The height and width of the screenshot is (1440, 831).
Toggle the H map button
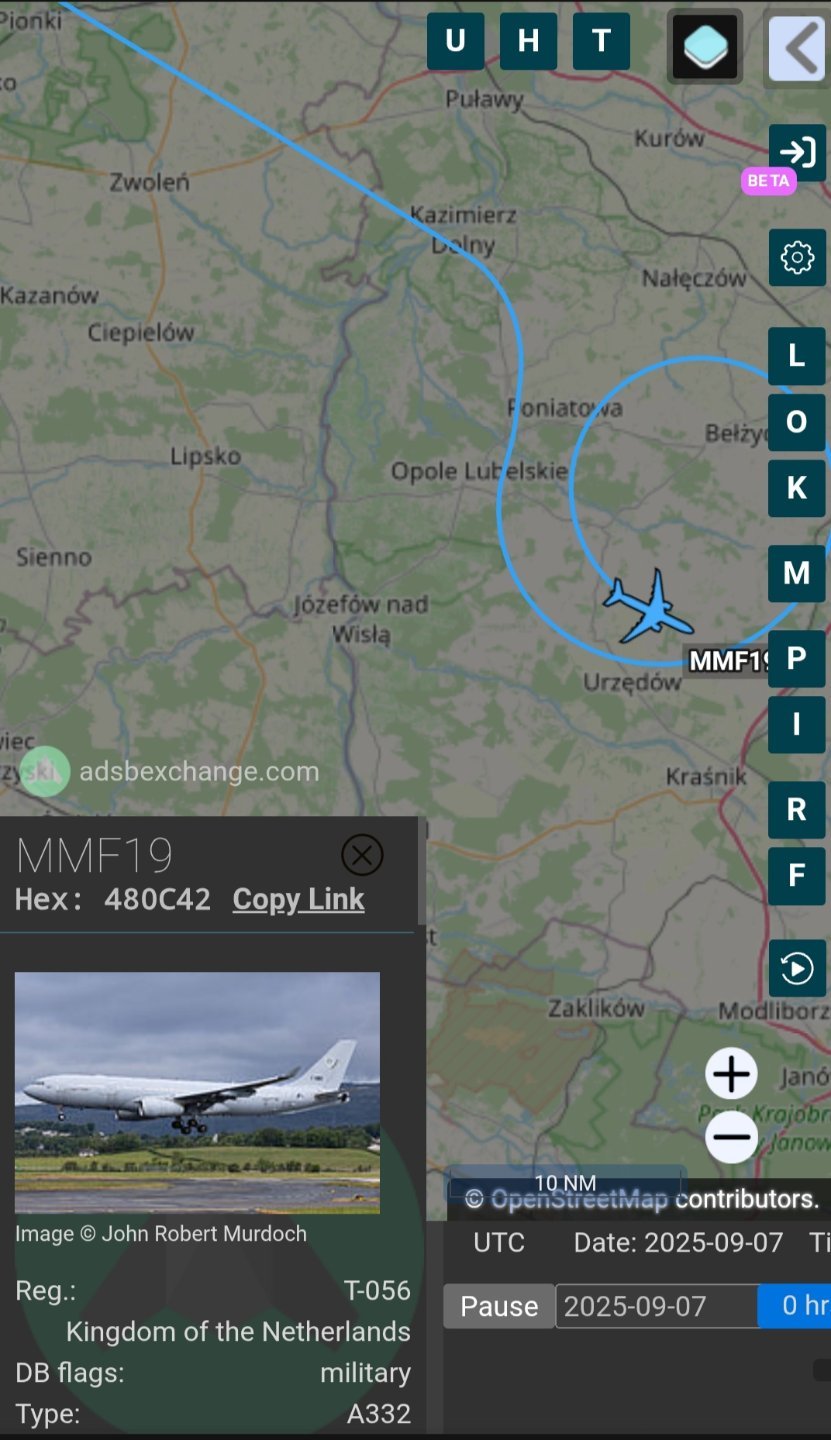[528, 41]
